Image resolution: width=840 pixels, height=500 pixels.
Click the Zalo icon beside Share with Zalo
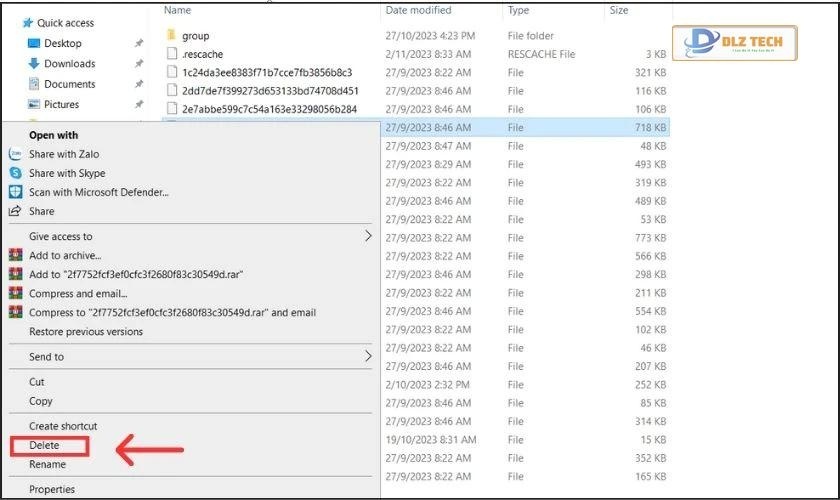pos(16,154)
